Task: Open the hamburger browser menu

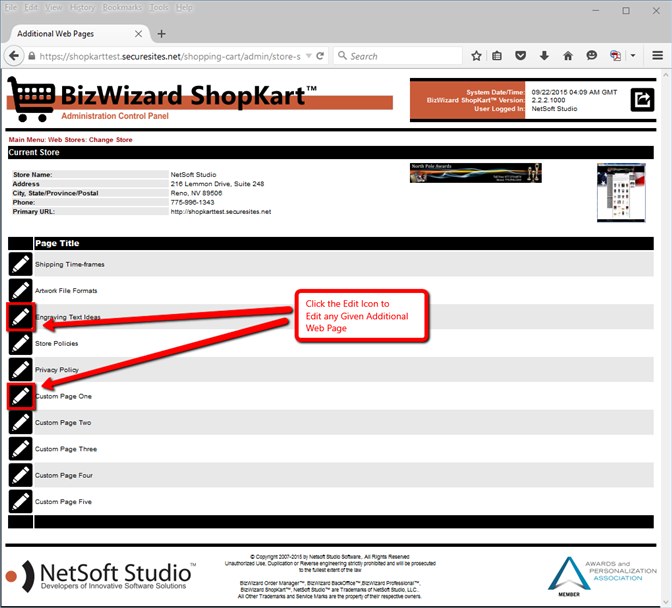Action: coord(657,56)
